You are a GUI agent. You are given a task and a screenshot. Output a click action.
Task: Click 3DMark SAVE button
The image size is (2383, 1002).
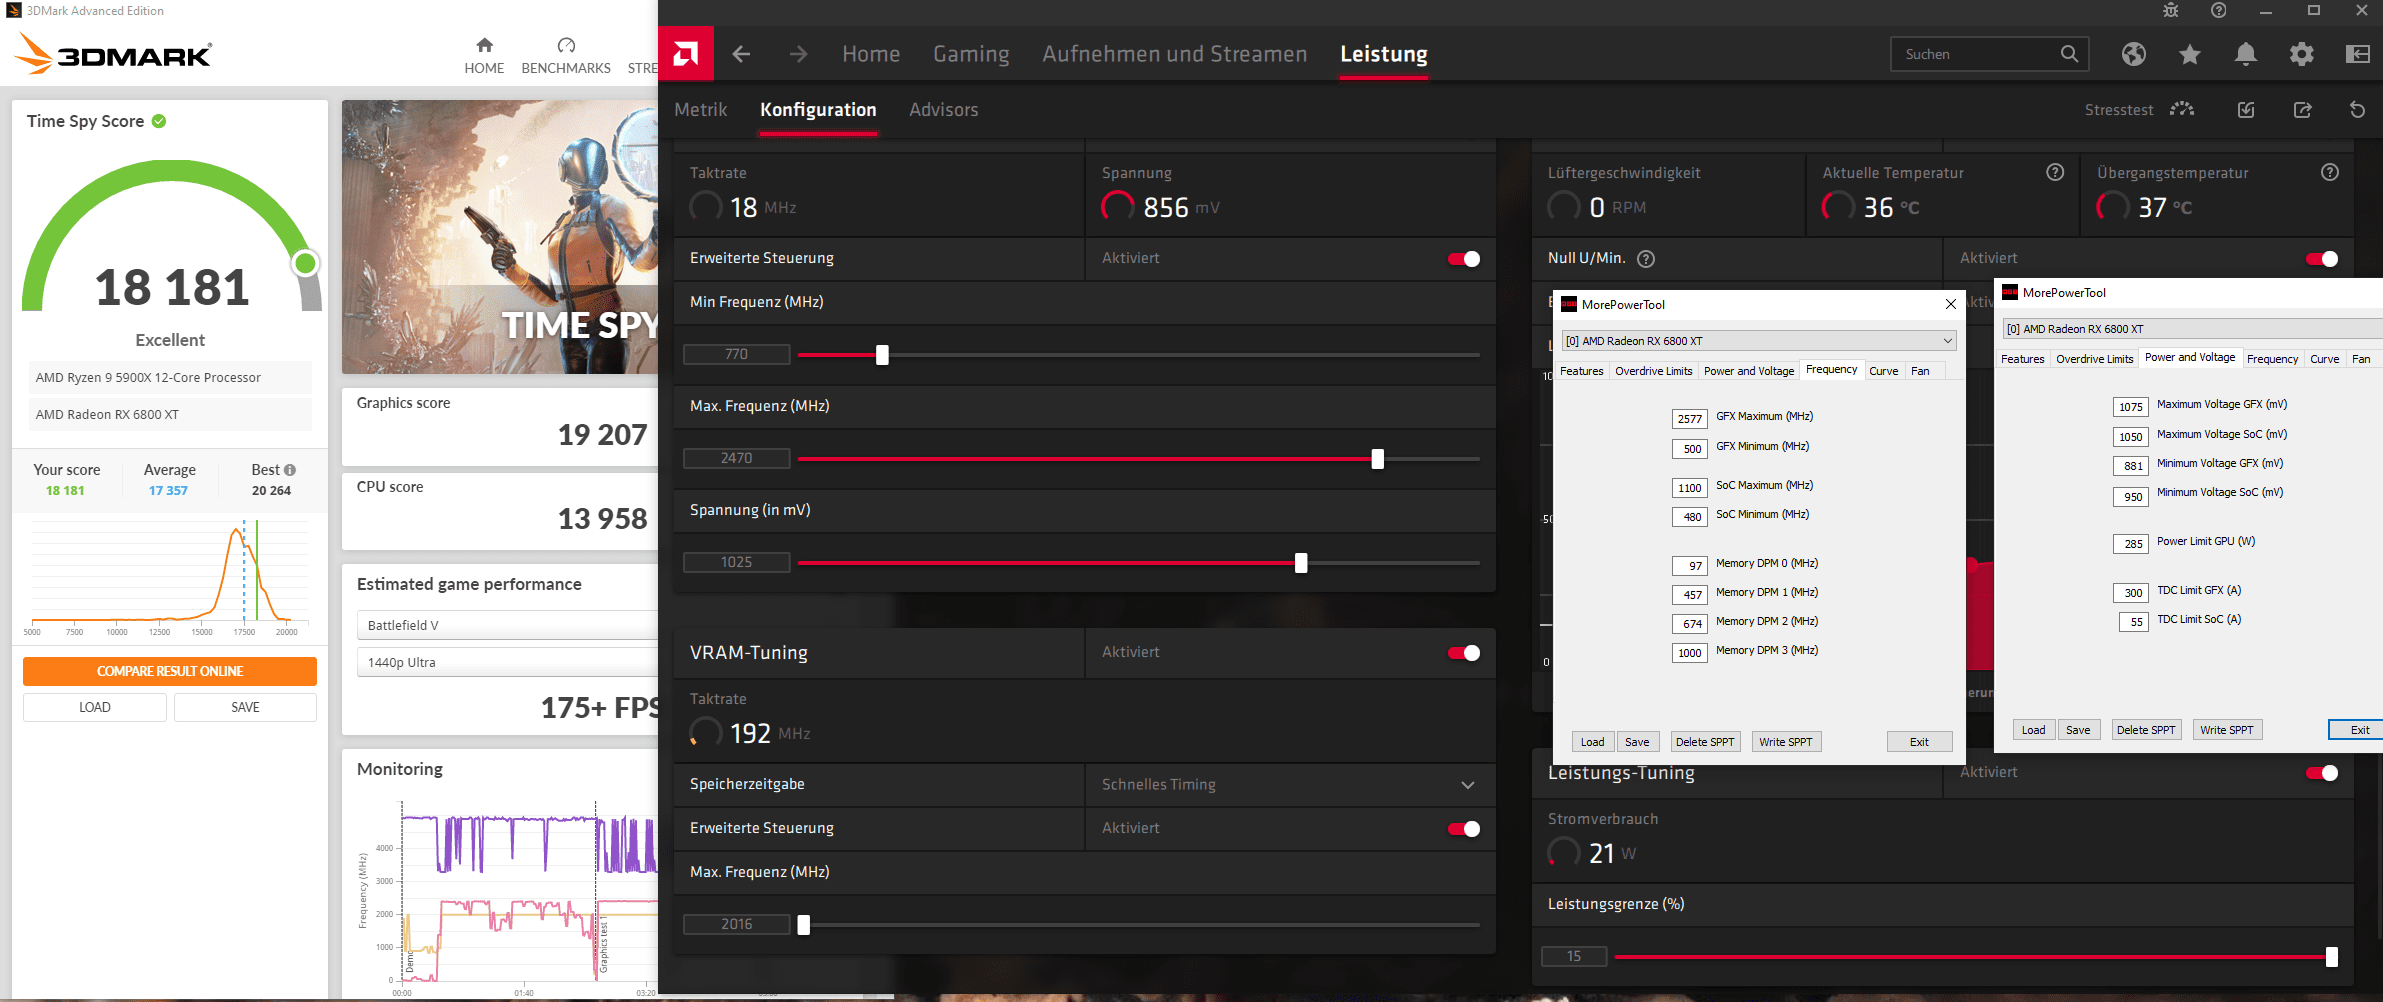[x=245, y=707]
